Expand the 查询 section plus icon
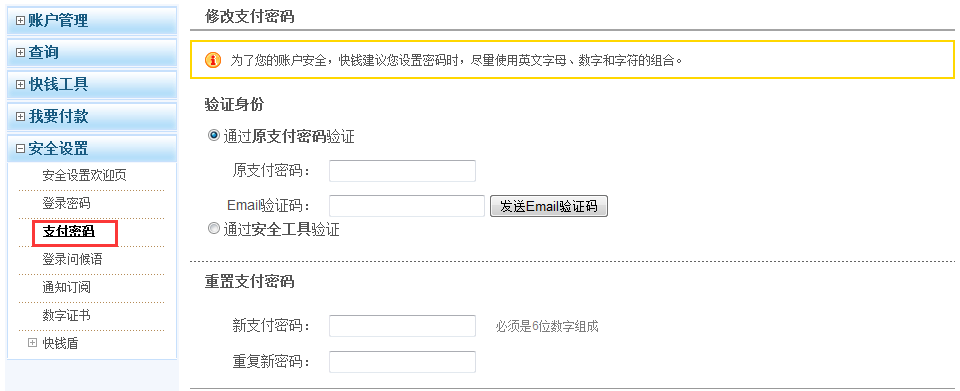The width and height of the screenshot is (960, 391). click(x=21, y=53)
